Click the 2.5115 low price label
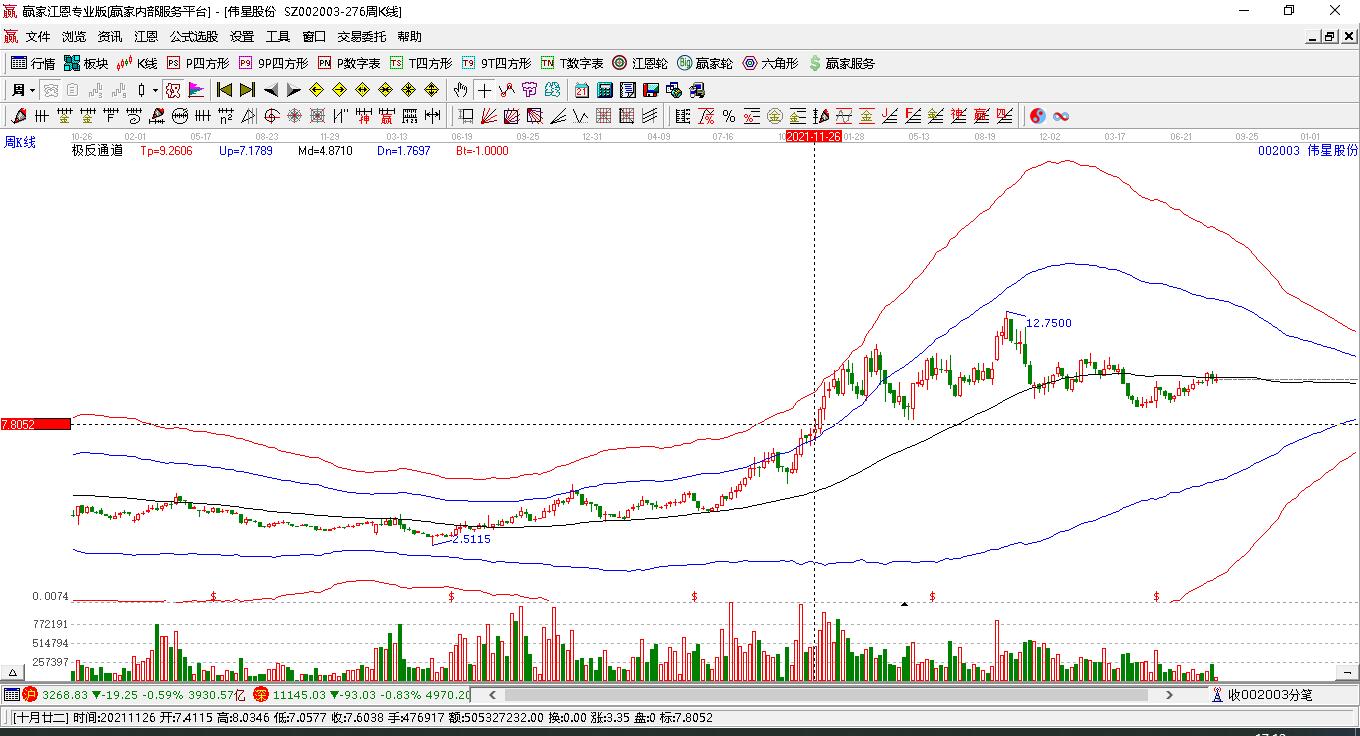The image size is (1360, 736). tap(471, 539)
